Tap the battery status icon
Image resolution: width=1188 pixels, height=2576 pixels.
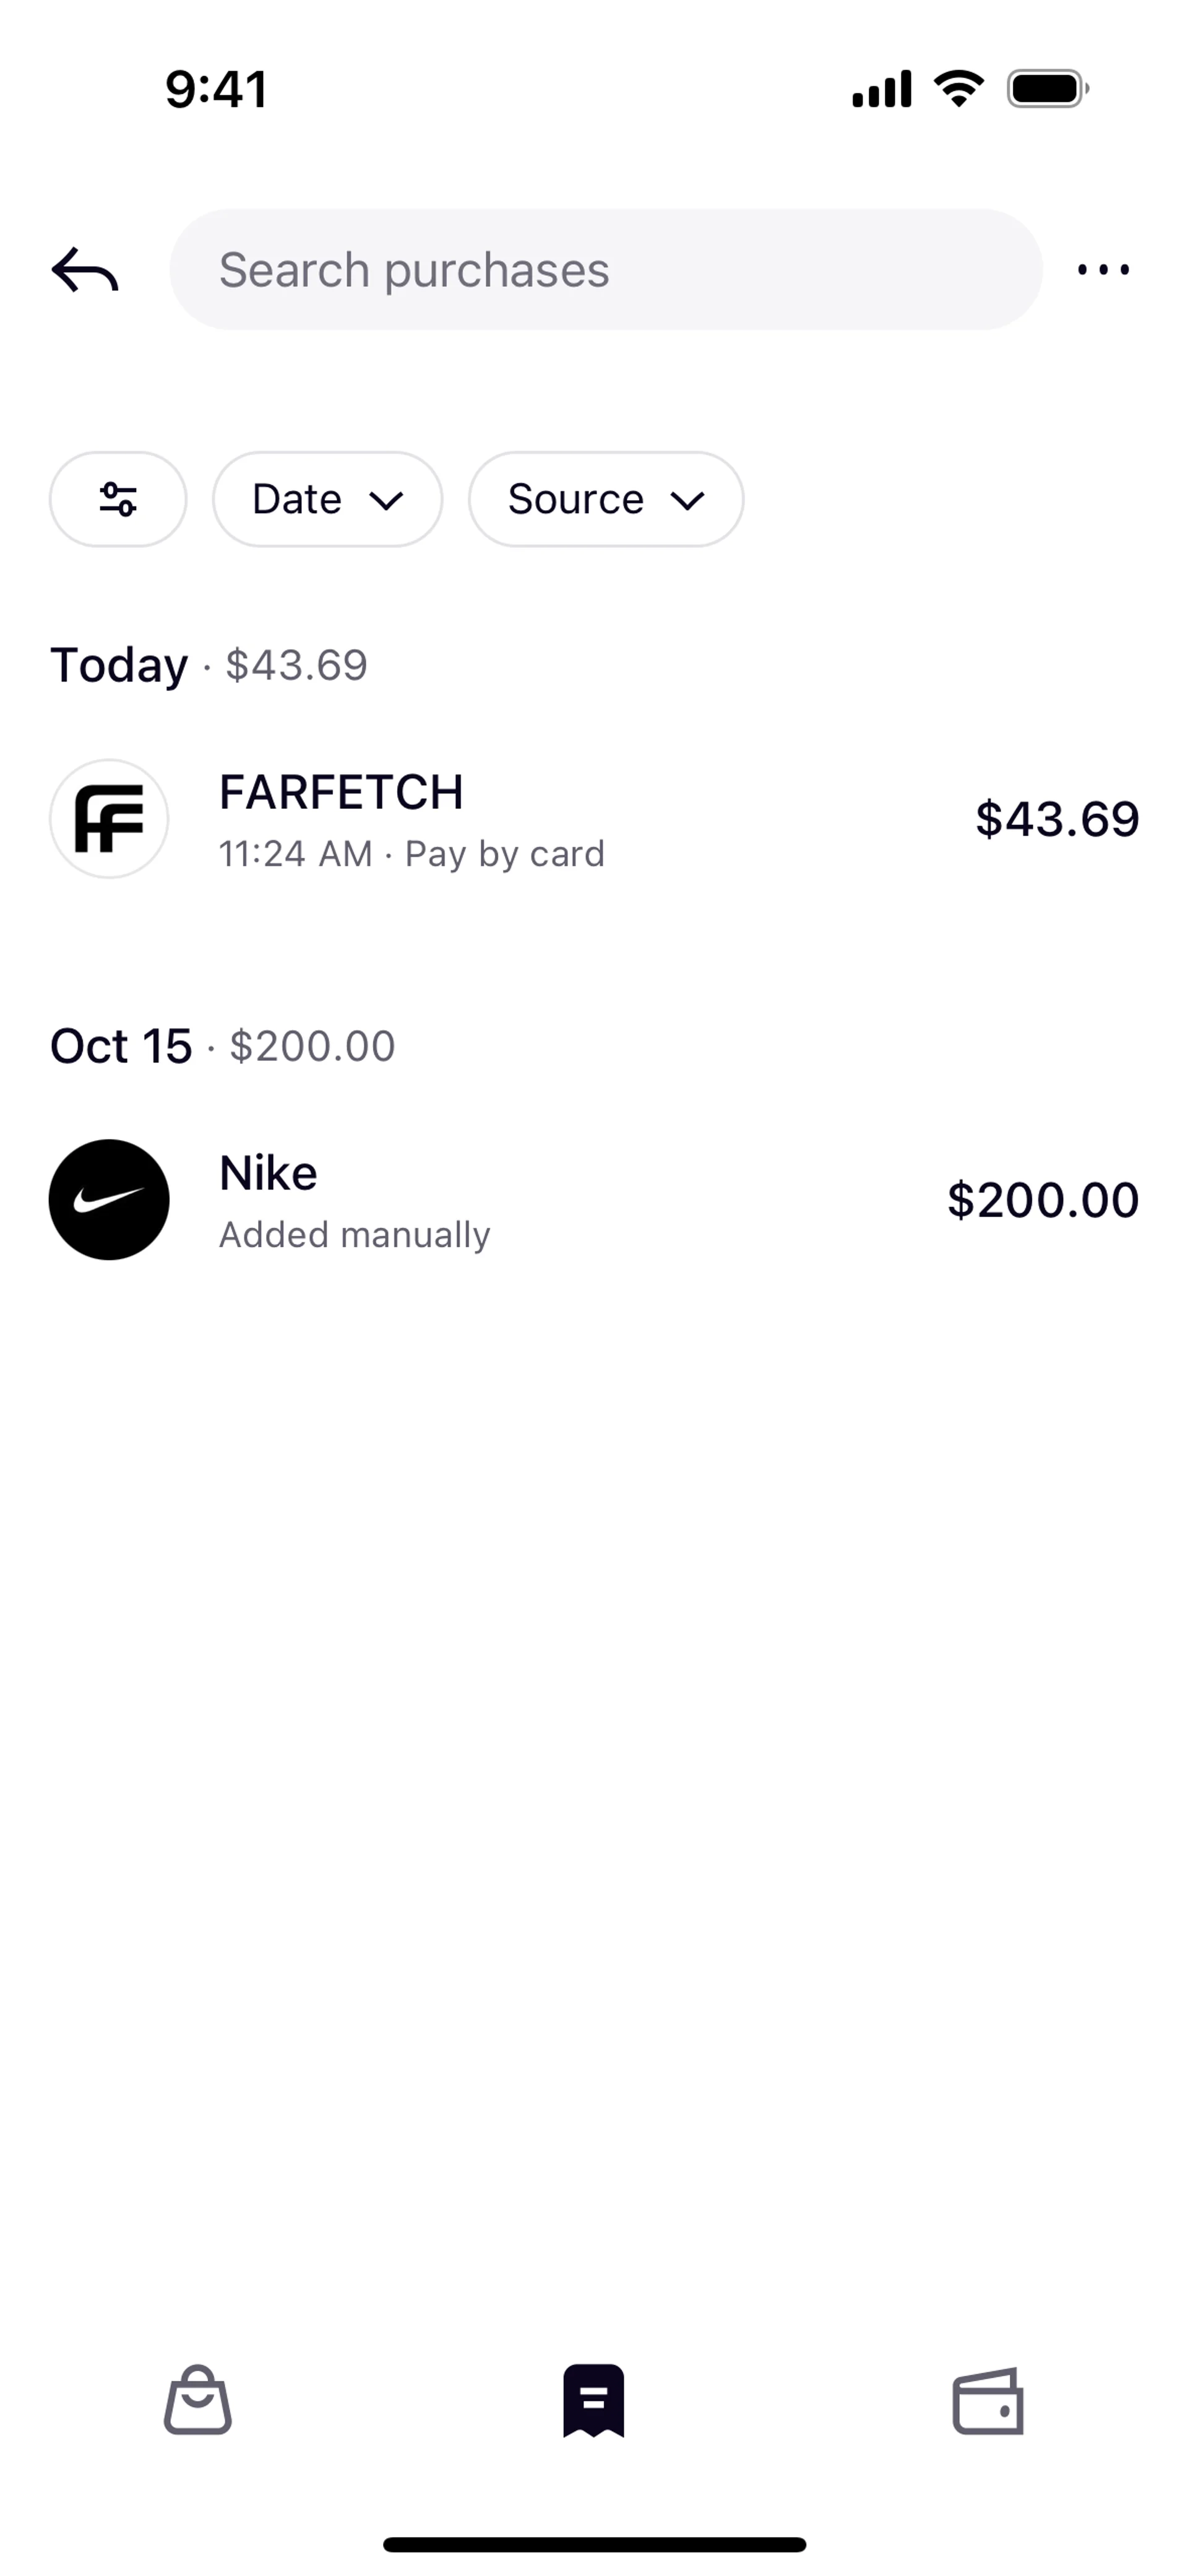[x=1048, y=89]
